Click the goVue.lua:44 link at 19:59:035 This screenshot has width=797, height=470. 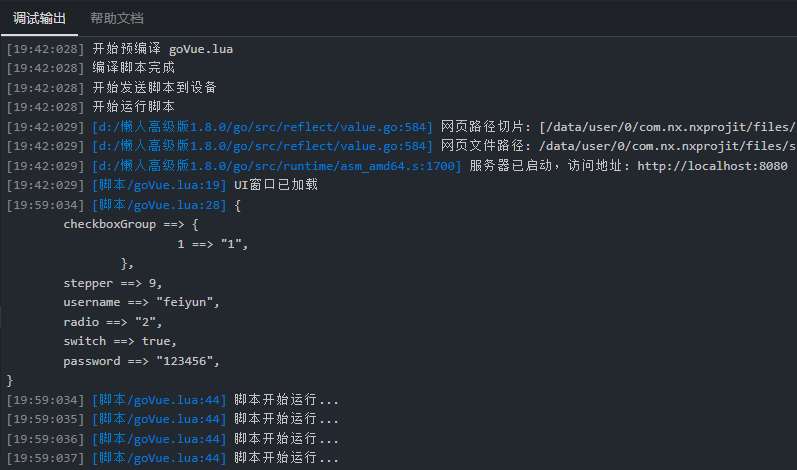pyautogui.click(x=160, y=419)
